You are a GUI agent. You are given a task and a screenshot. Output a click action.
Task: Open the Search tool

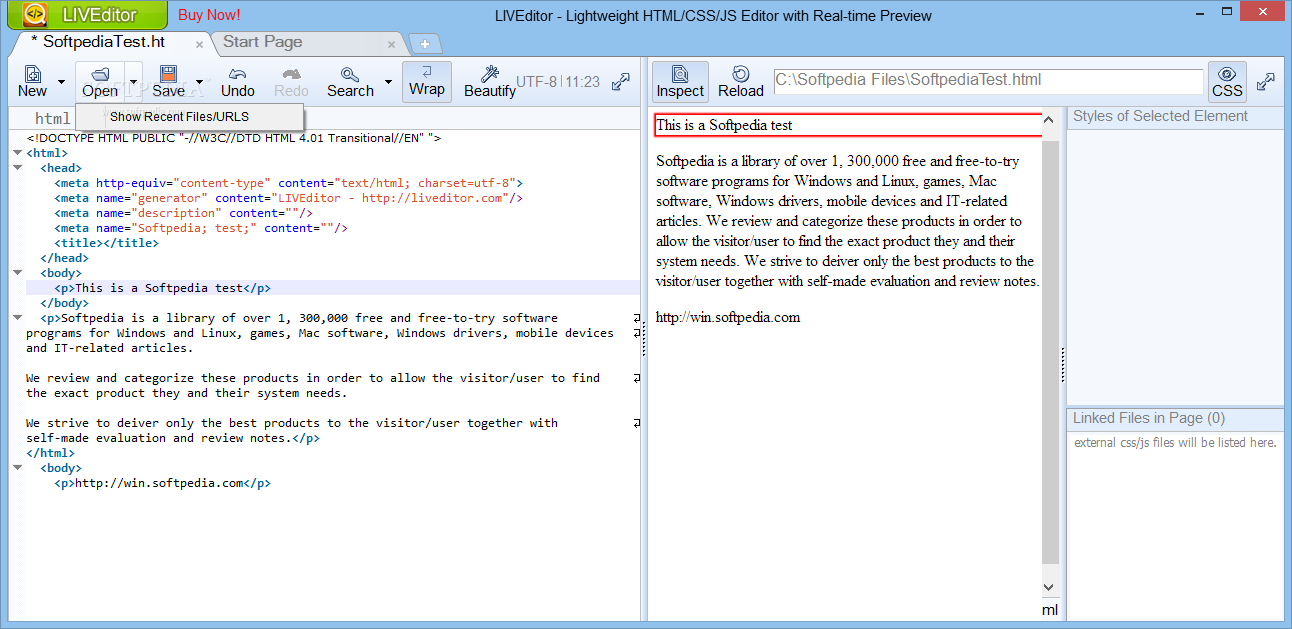350,82
